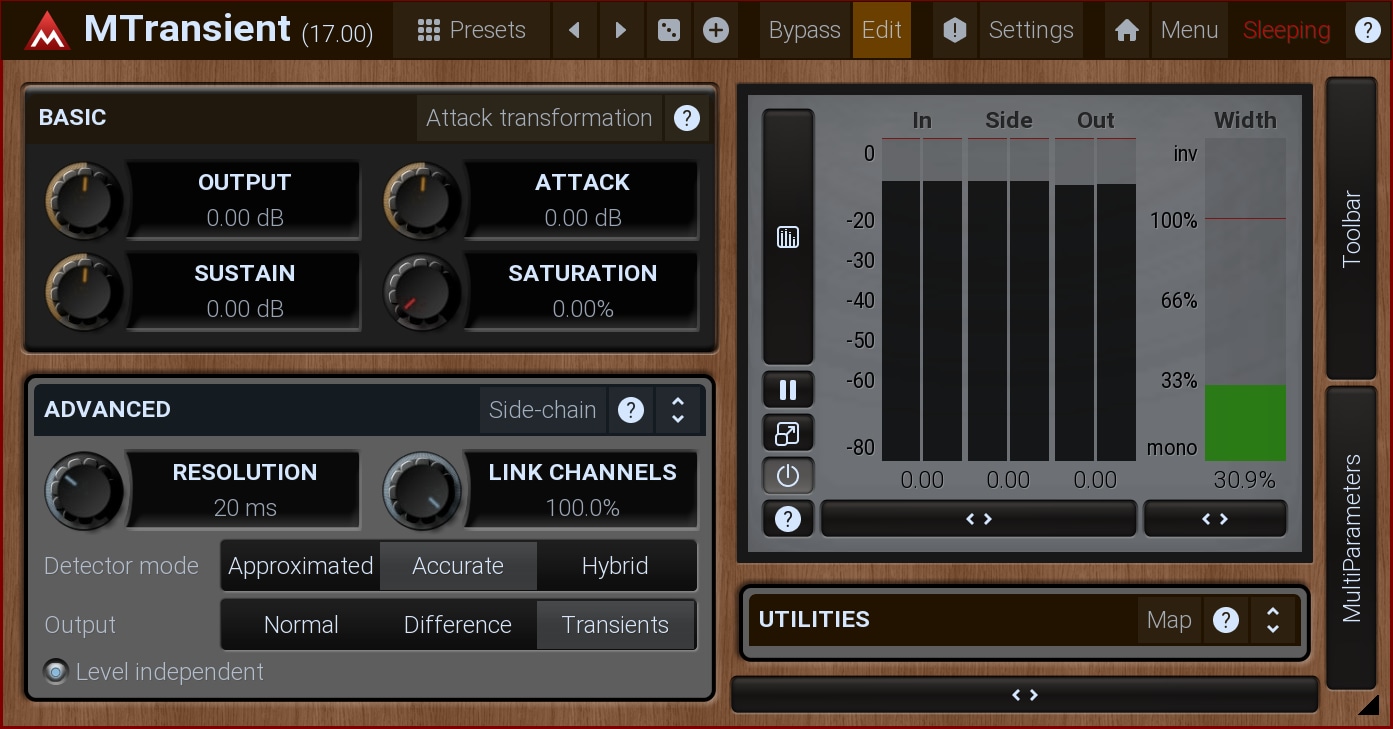Enable the Level independent option
The image size is (1393, 729).
(57, 672)
